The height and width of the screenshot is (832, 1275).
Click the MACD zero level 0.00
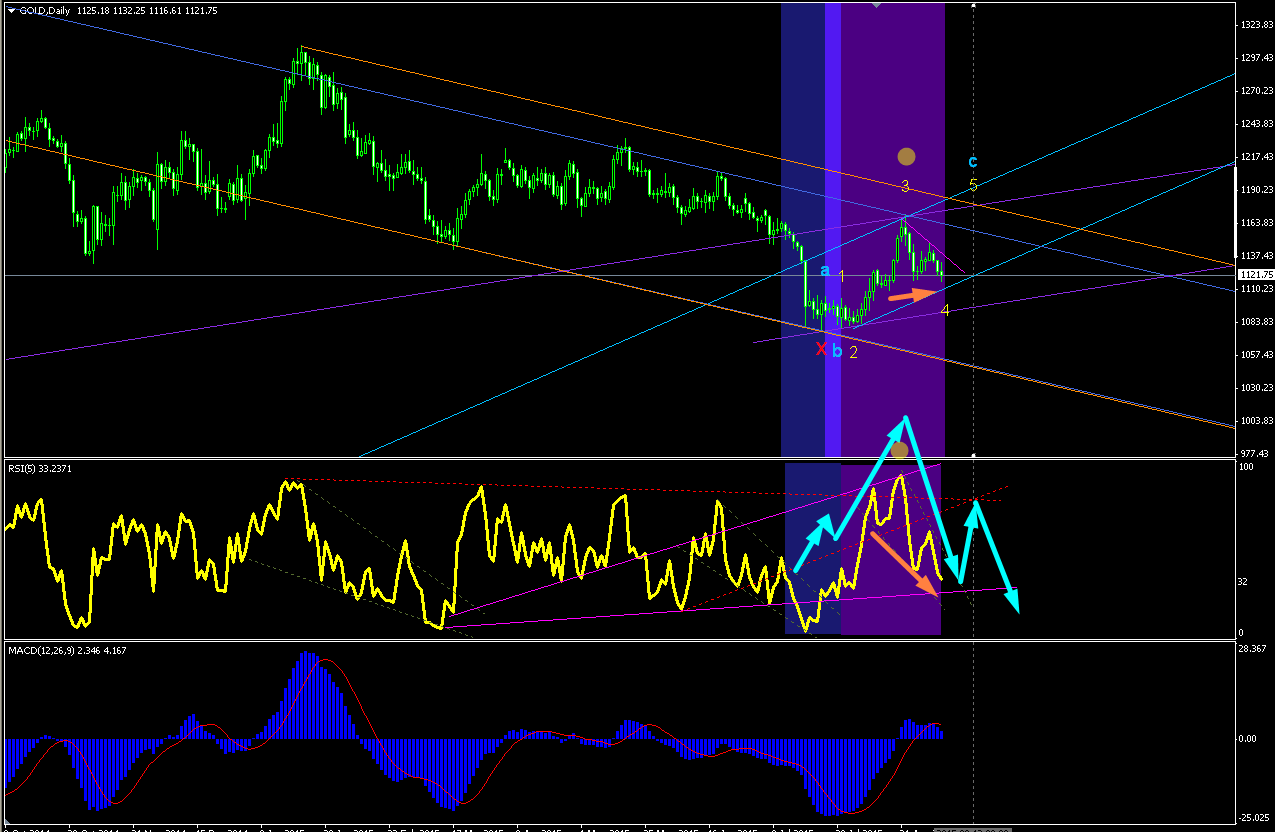[1247, 739]
